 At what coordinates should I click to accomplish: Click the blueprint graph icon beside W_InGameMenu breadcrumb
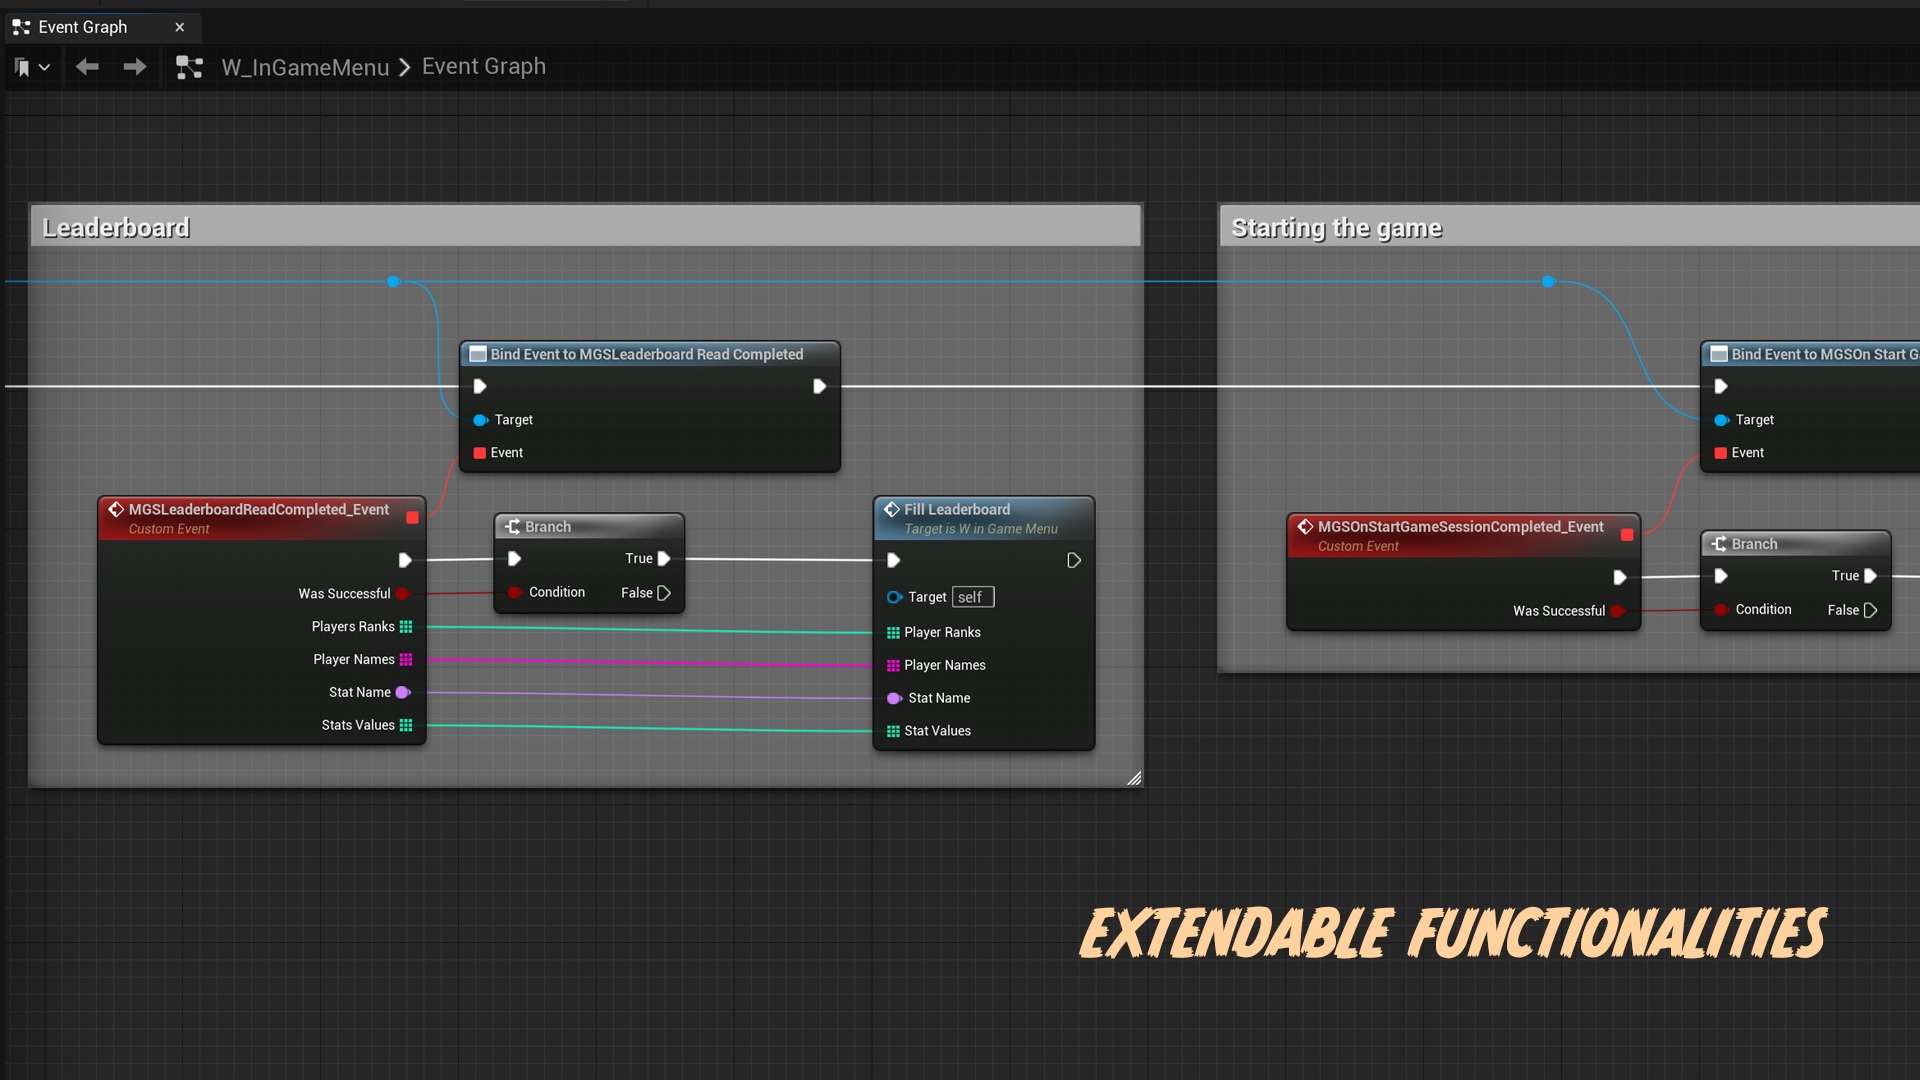point(190,66)
